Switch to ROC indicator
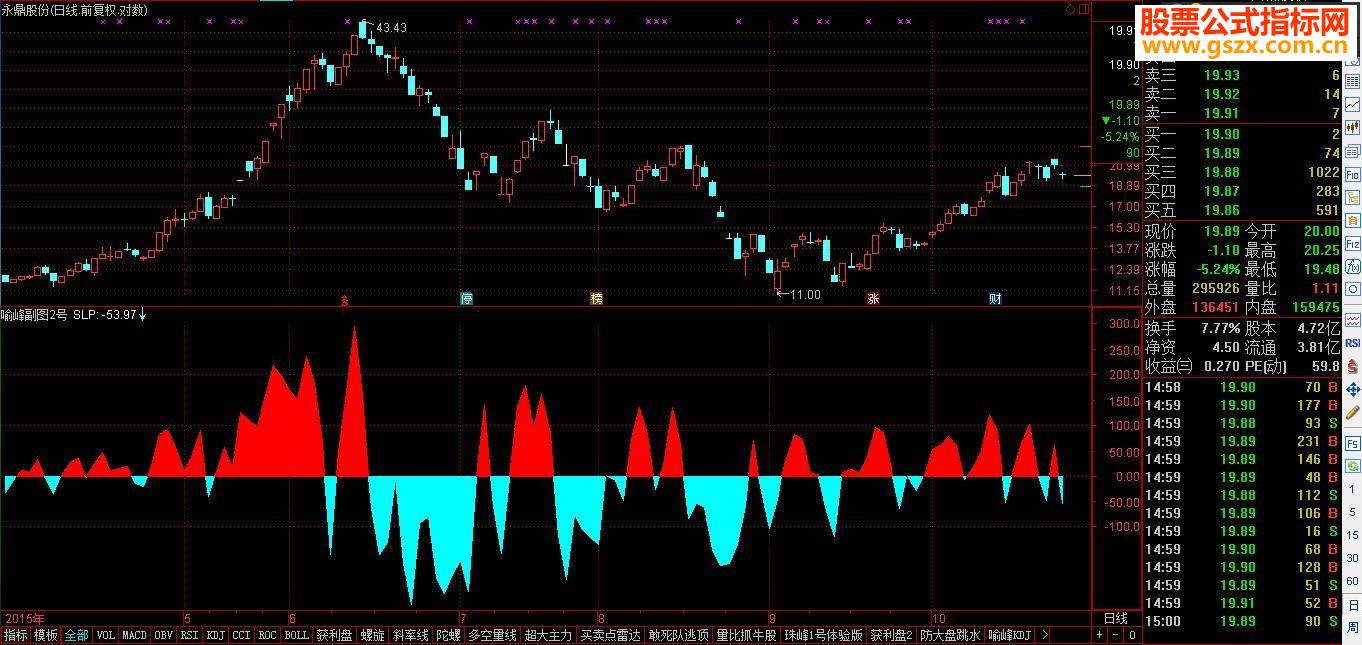The height and width of the screenshot is (645, 1362). (268, 635)
